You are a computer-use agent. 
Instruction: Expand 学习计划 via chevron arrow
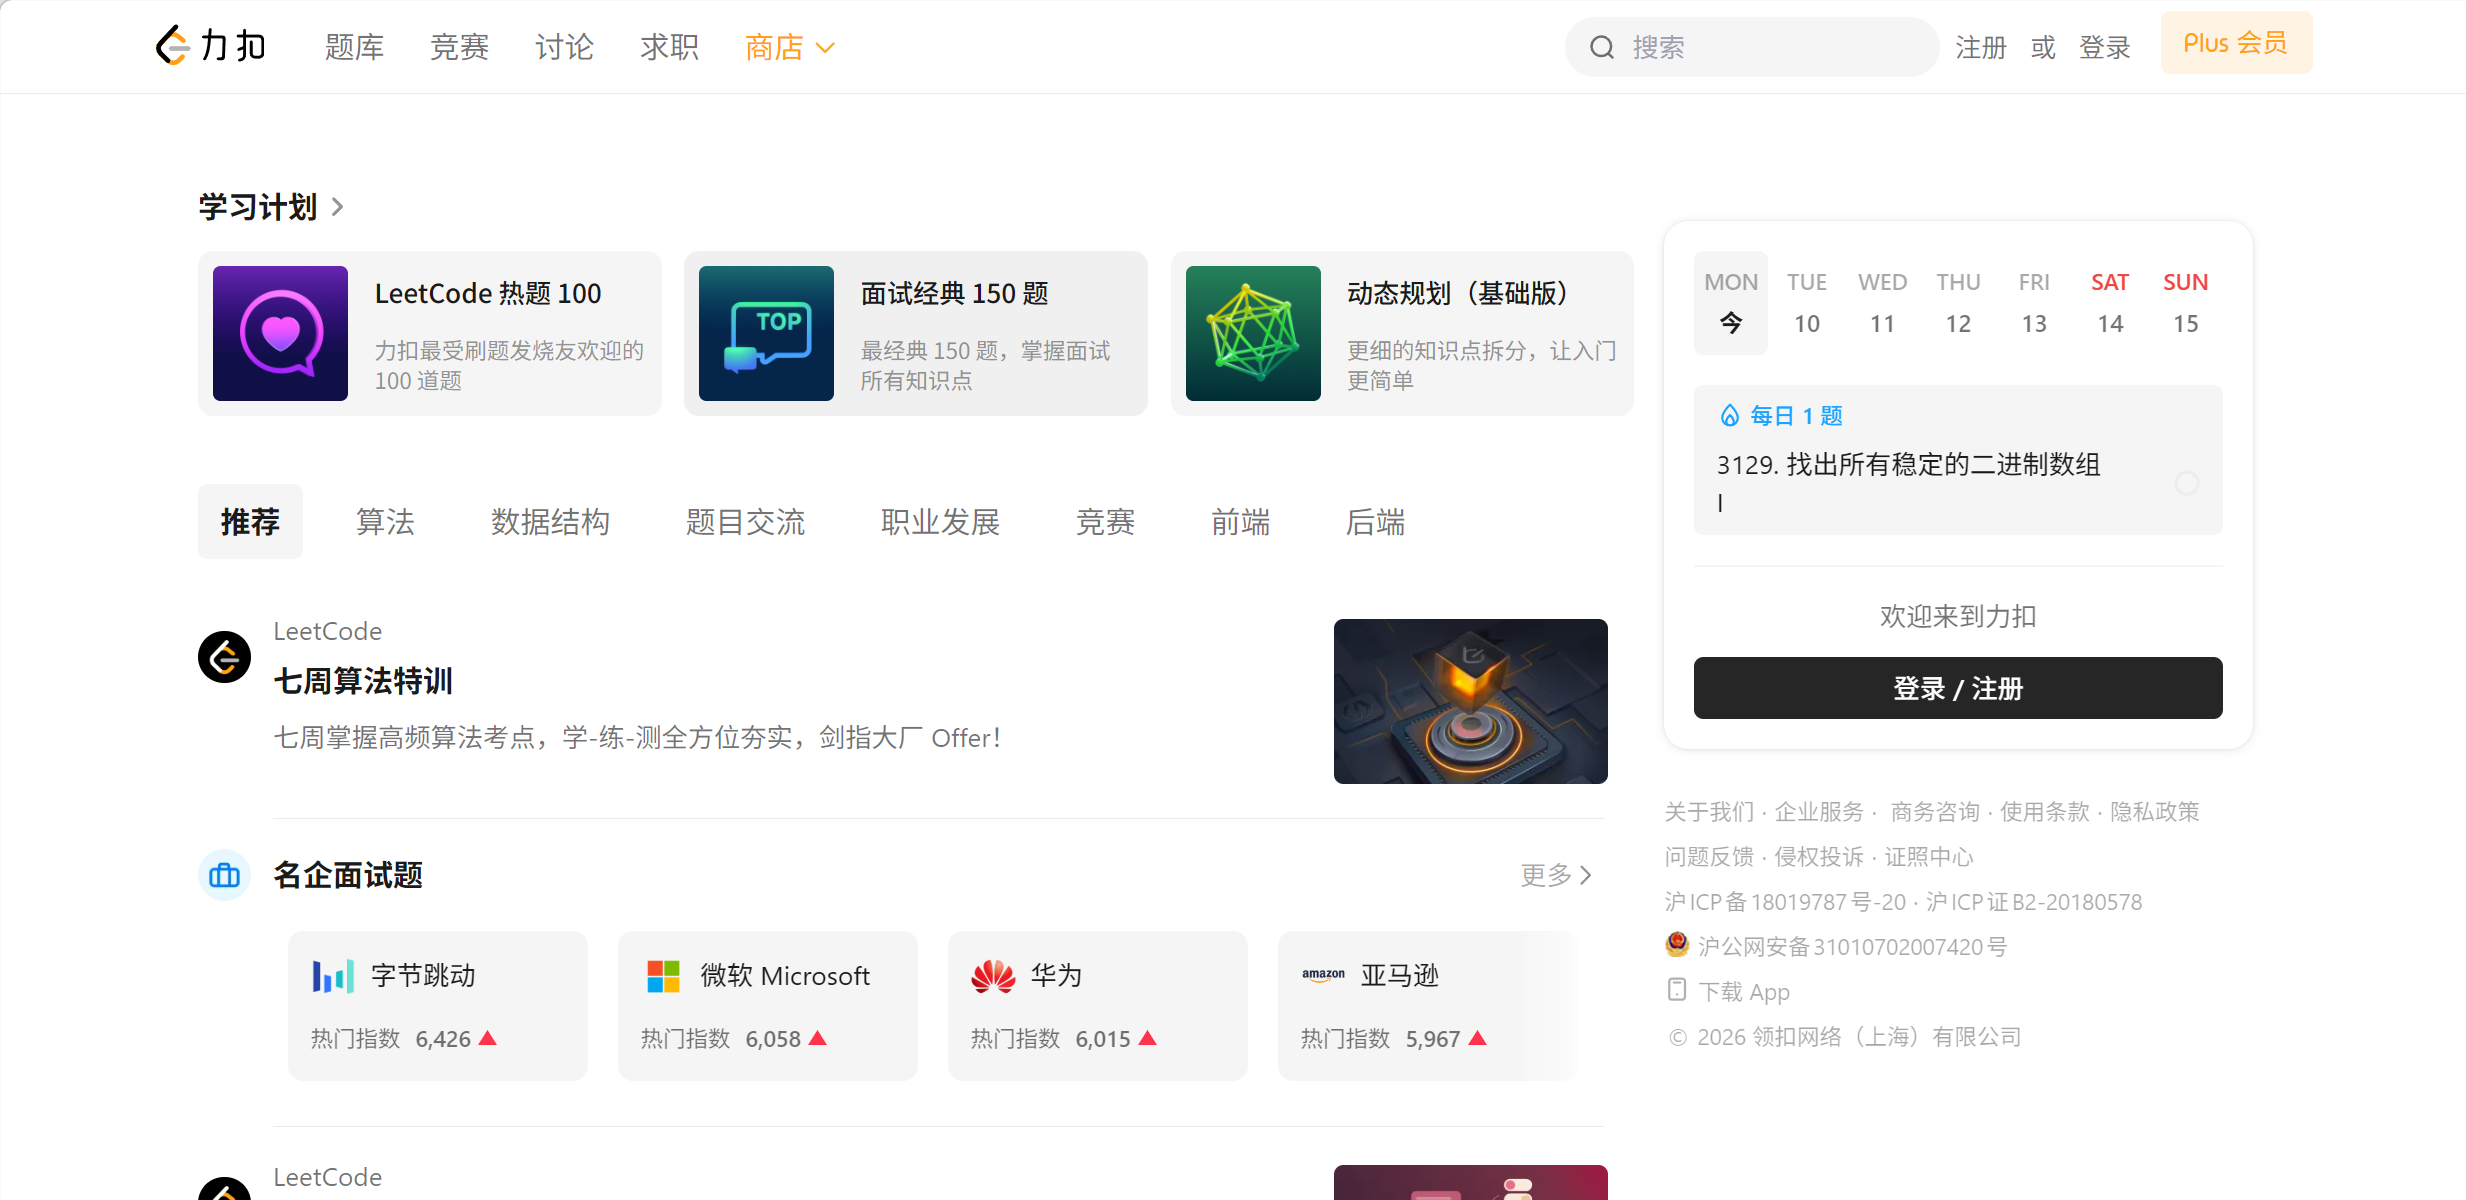click(338, 207)
